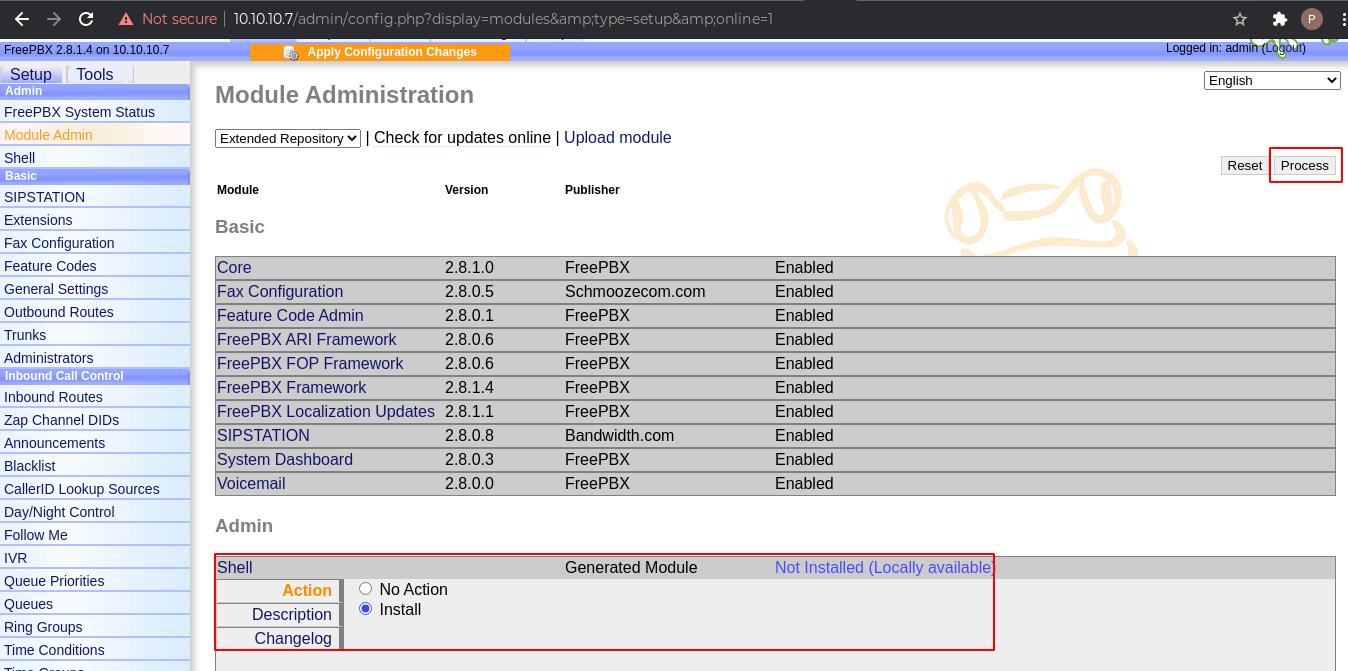The width and height of the screenshot is (1348, 671).
Task: Go back with browser back arrow
Action: coord(22,19)
